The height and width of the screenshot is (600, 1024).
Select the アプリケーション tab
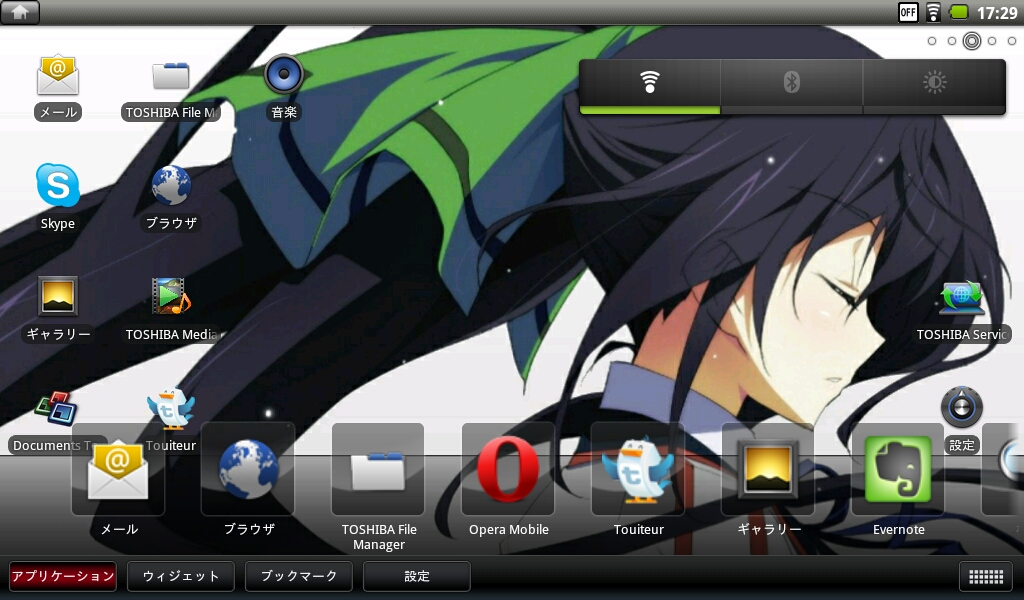(x=63, y=576)
